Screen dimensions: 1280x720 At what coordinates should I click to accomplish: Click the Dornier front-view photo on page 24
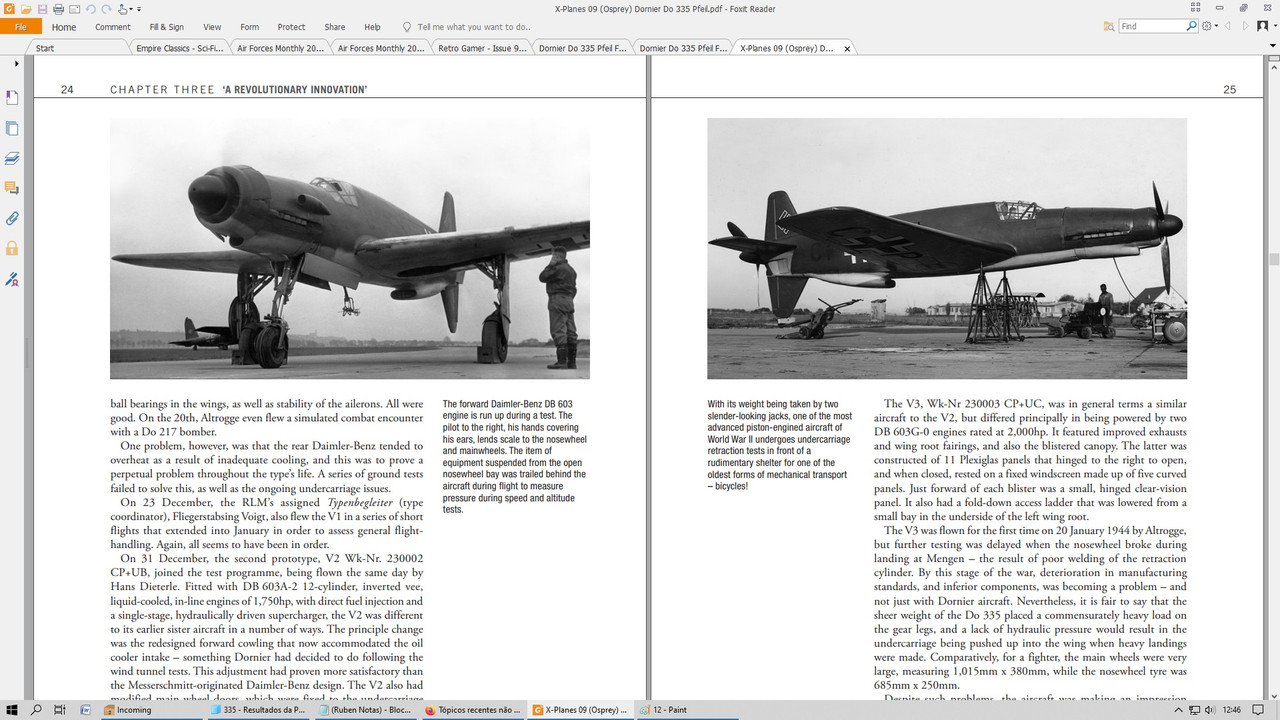pyautogui.click(x=350, y=249)
